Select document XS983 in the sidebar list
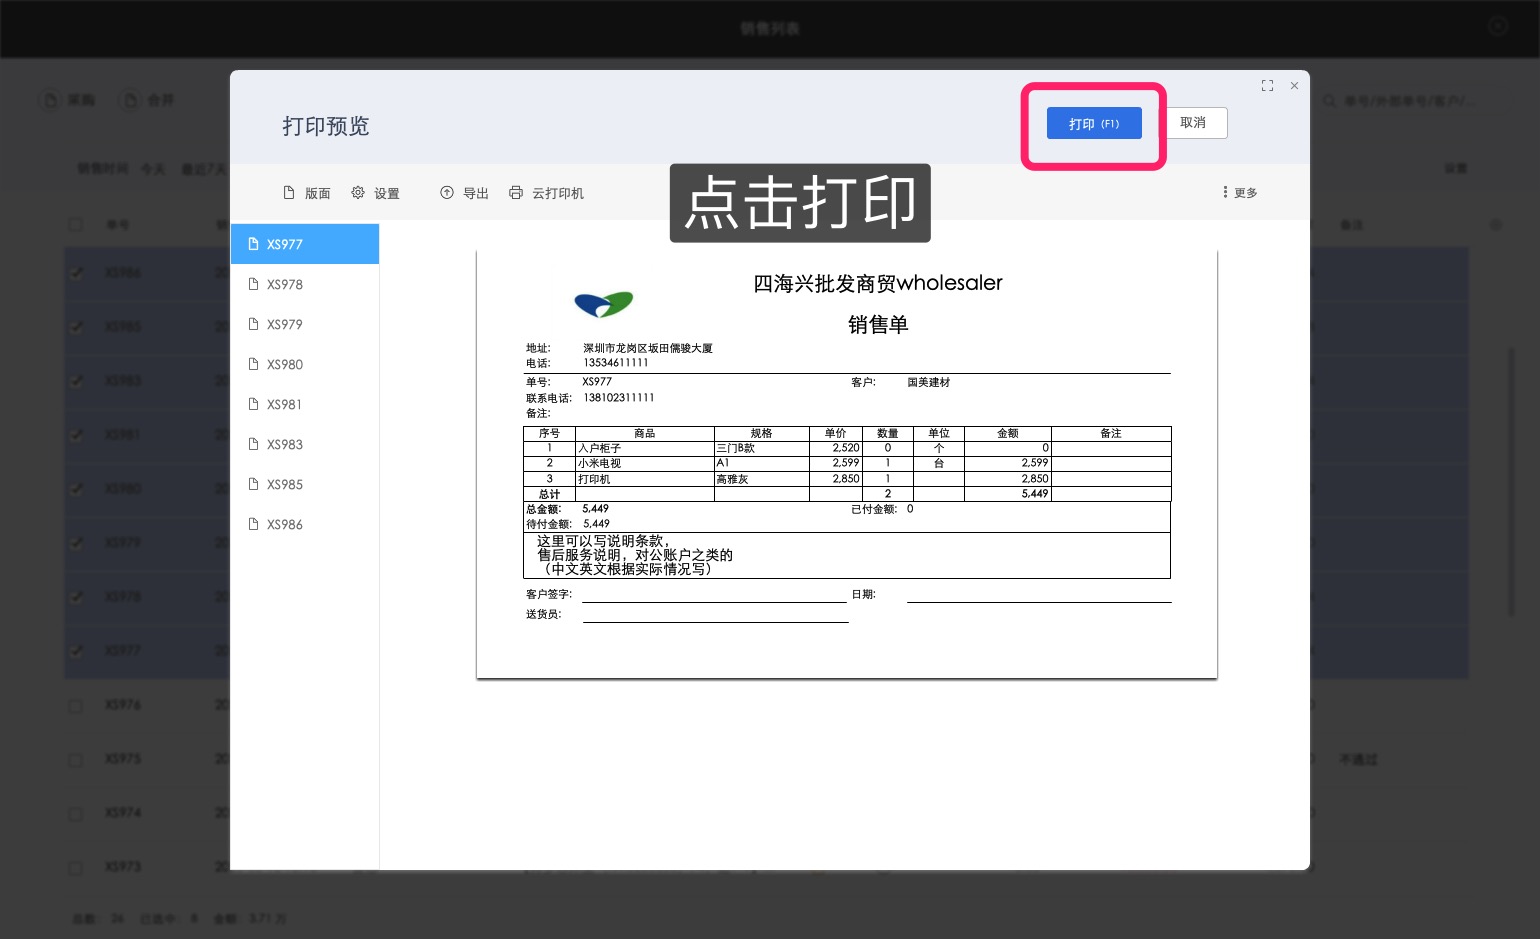 tap(305, 444)
